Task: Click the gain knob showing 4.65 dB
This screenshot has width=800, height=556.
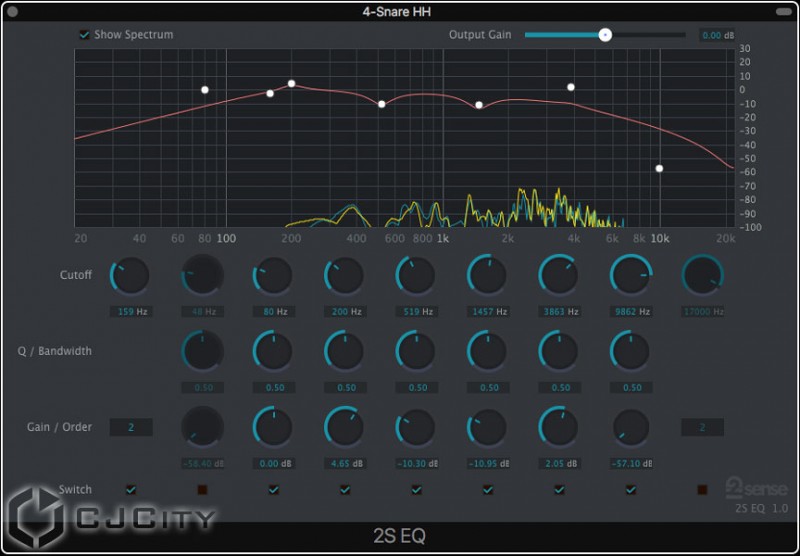Action: [x=344, y=427]
